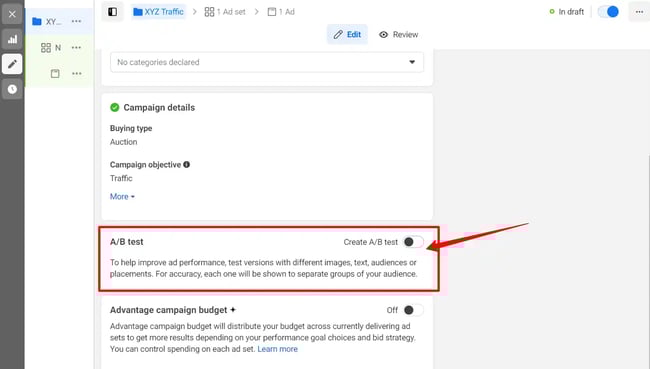Open the ad row three-dot menu
This screenshot has width=650, height=369.
click(x=77, y=74)
